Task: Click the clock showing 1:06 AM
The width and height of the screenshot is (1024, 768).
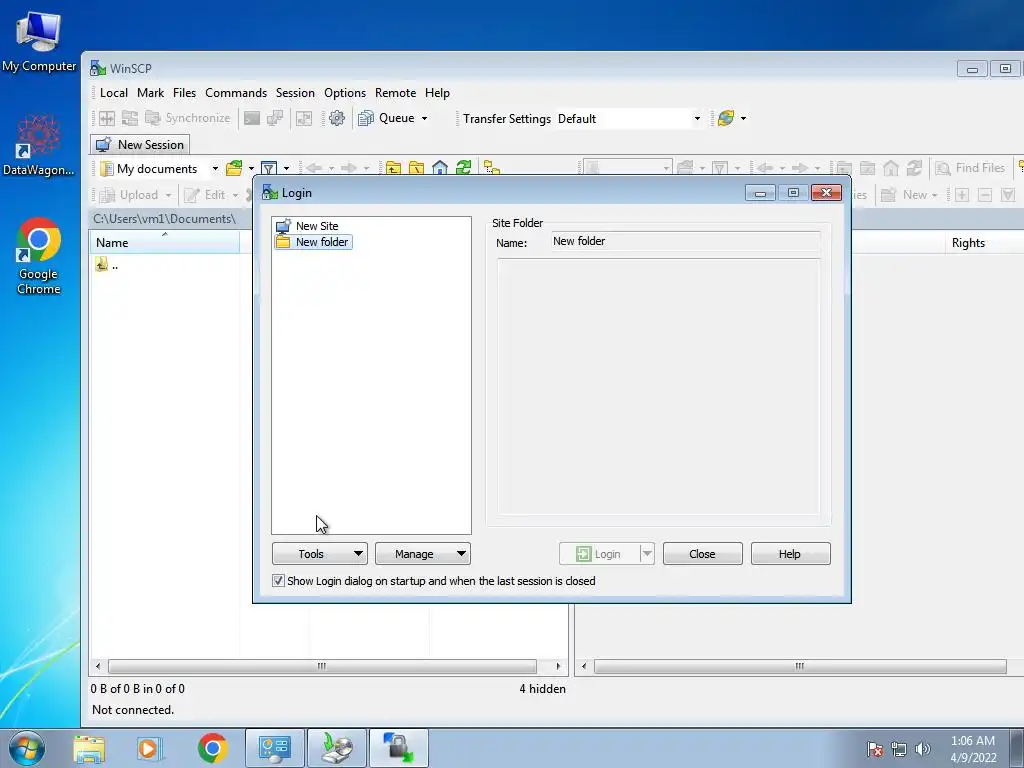Action: click(x=973, y=741)
